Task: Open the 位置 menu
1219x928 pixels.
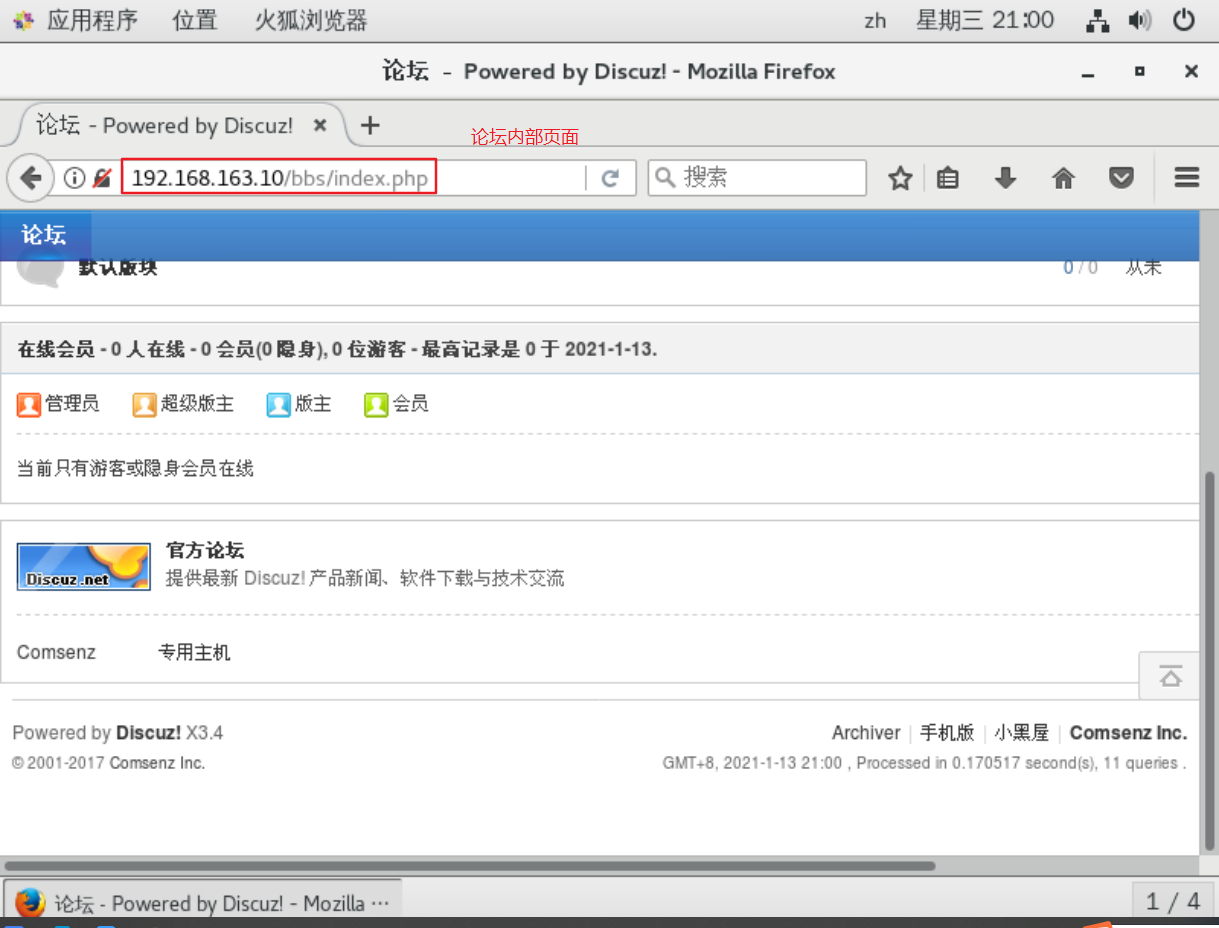Action: [195, 20]
